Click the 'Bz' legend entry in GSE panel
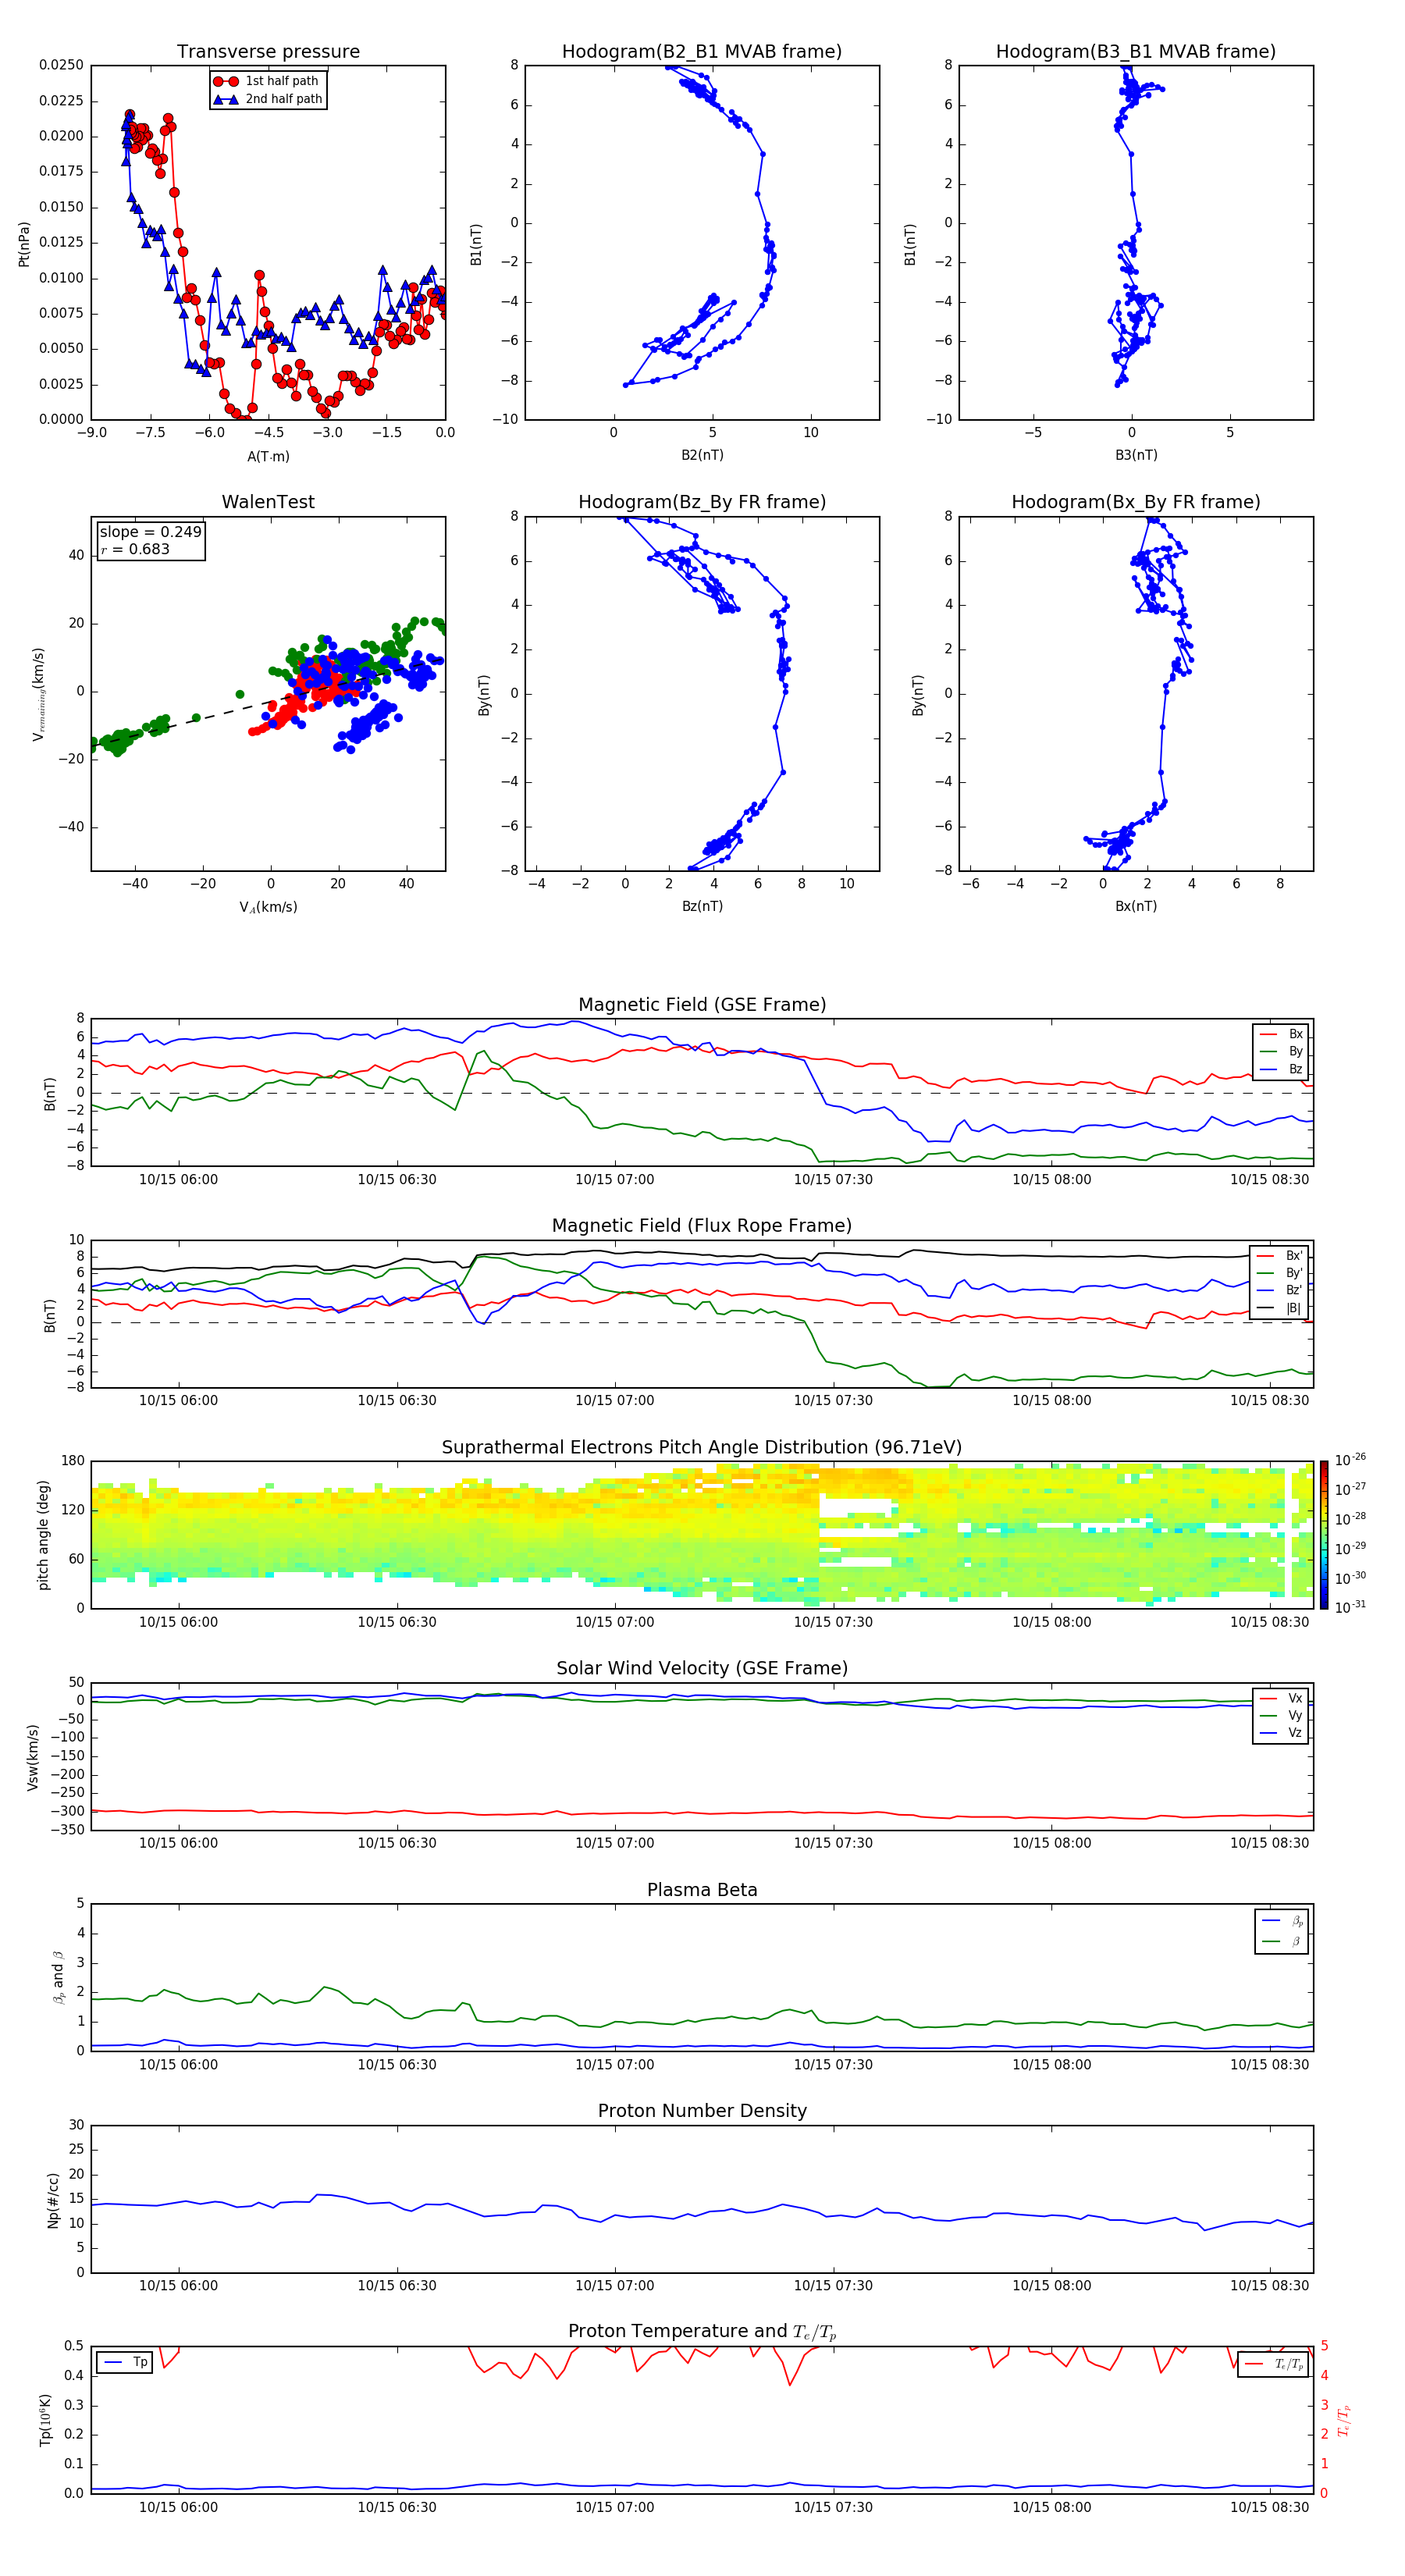The height and width of the screenshot is (2576, 1405). [1281, 1069]
